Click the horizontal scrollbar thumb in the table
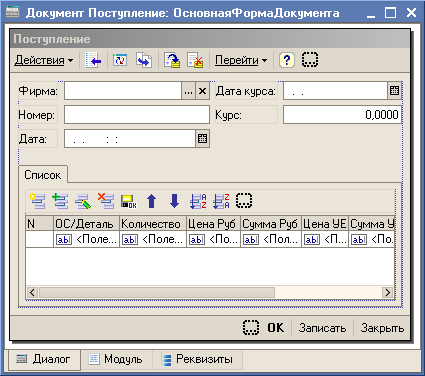 click(x=157, y=293)
